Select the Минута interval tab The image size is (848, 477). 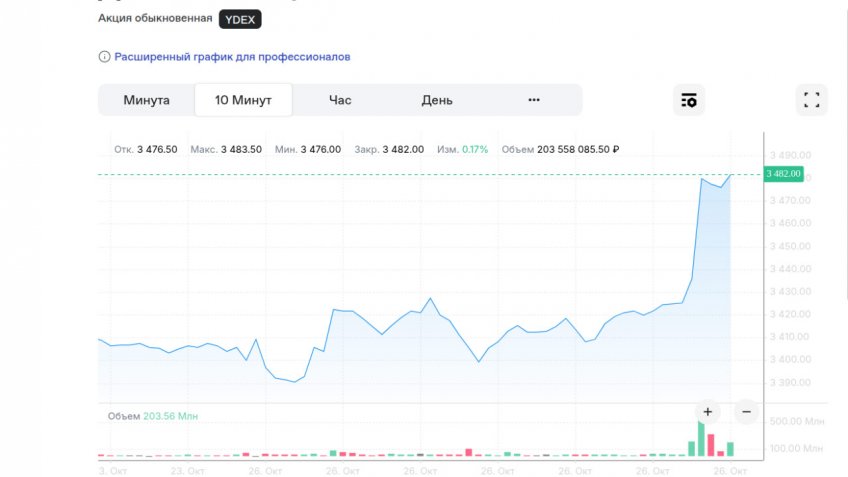(x=147, y=100)
